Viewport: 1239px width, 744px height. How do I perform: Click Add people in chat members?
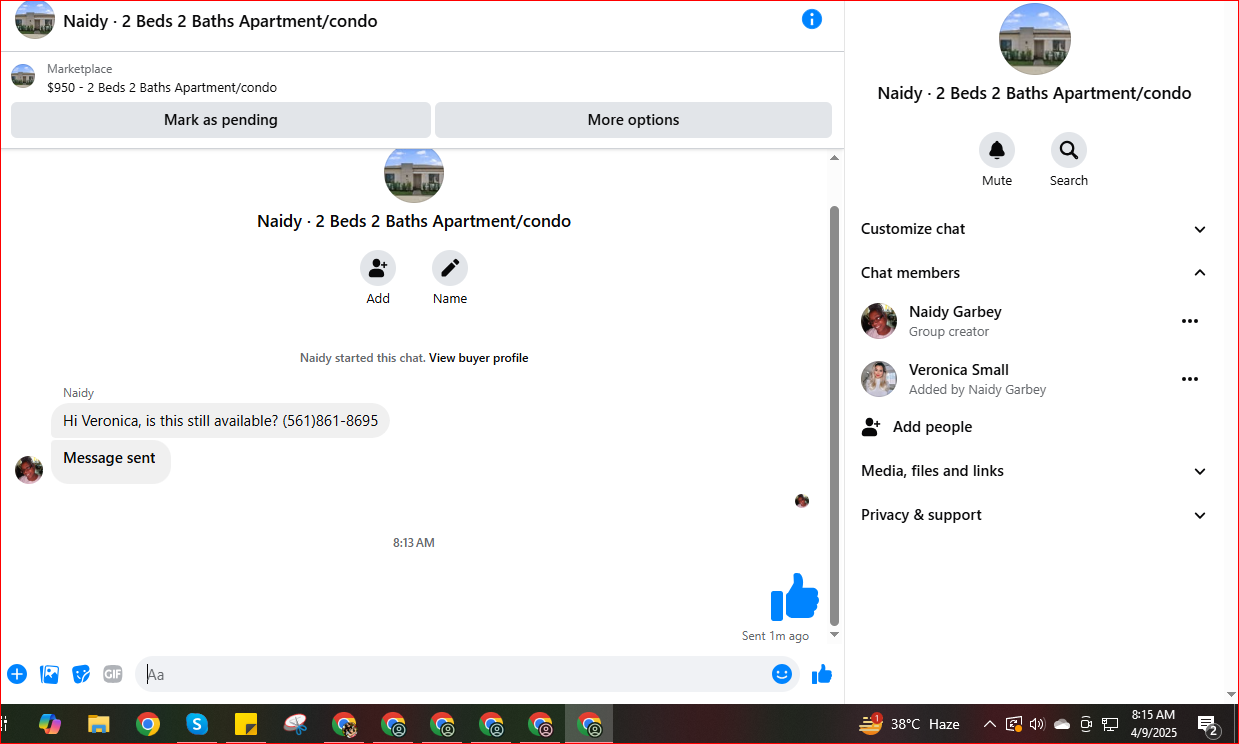tap(932, 427)
